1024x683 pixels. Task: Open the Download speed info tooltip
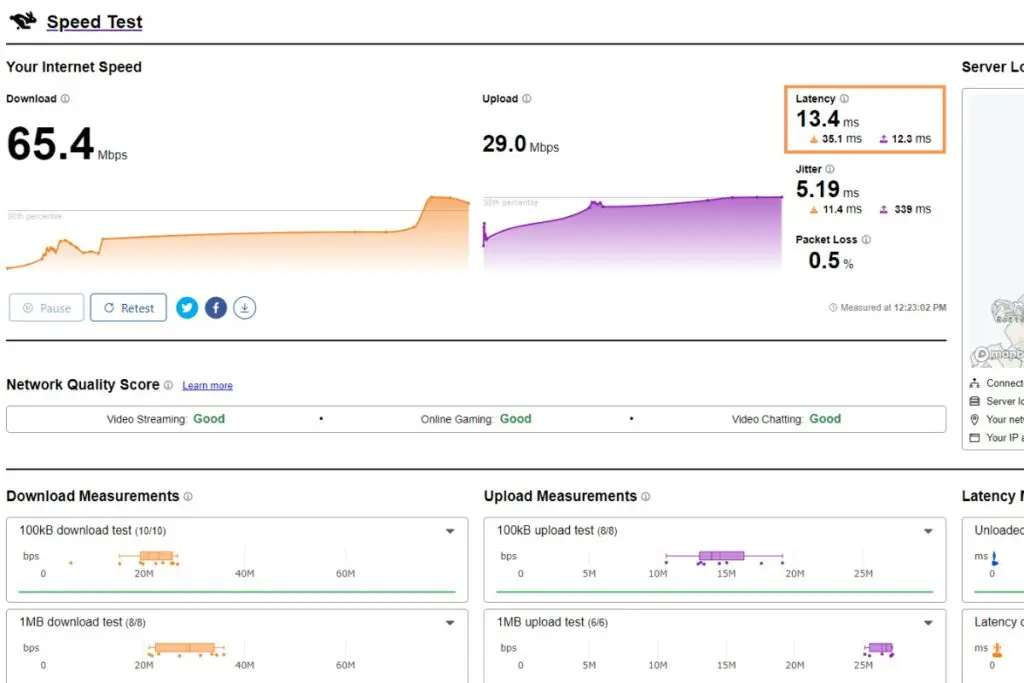point(66,98)
